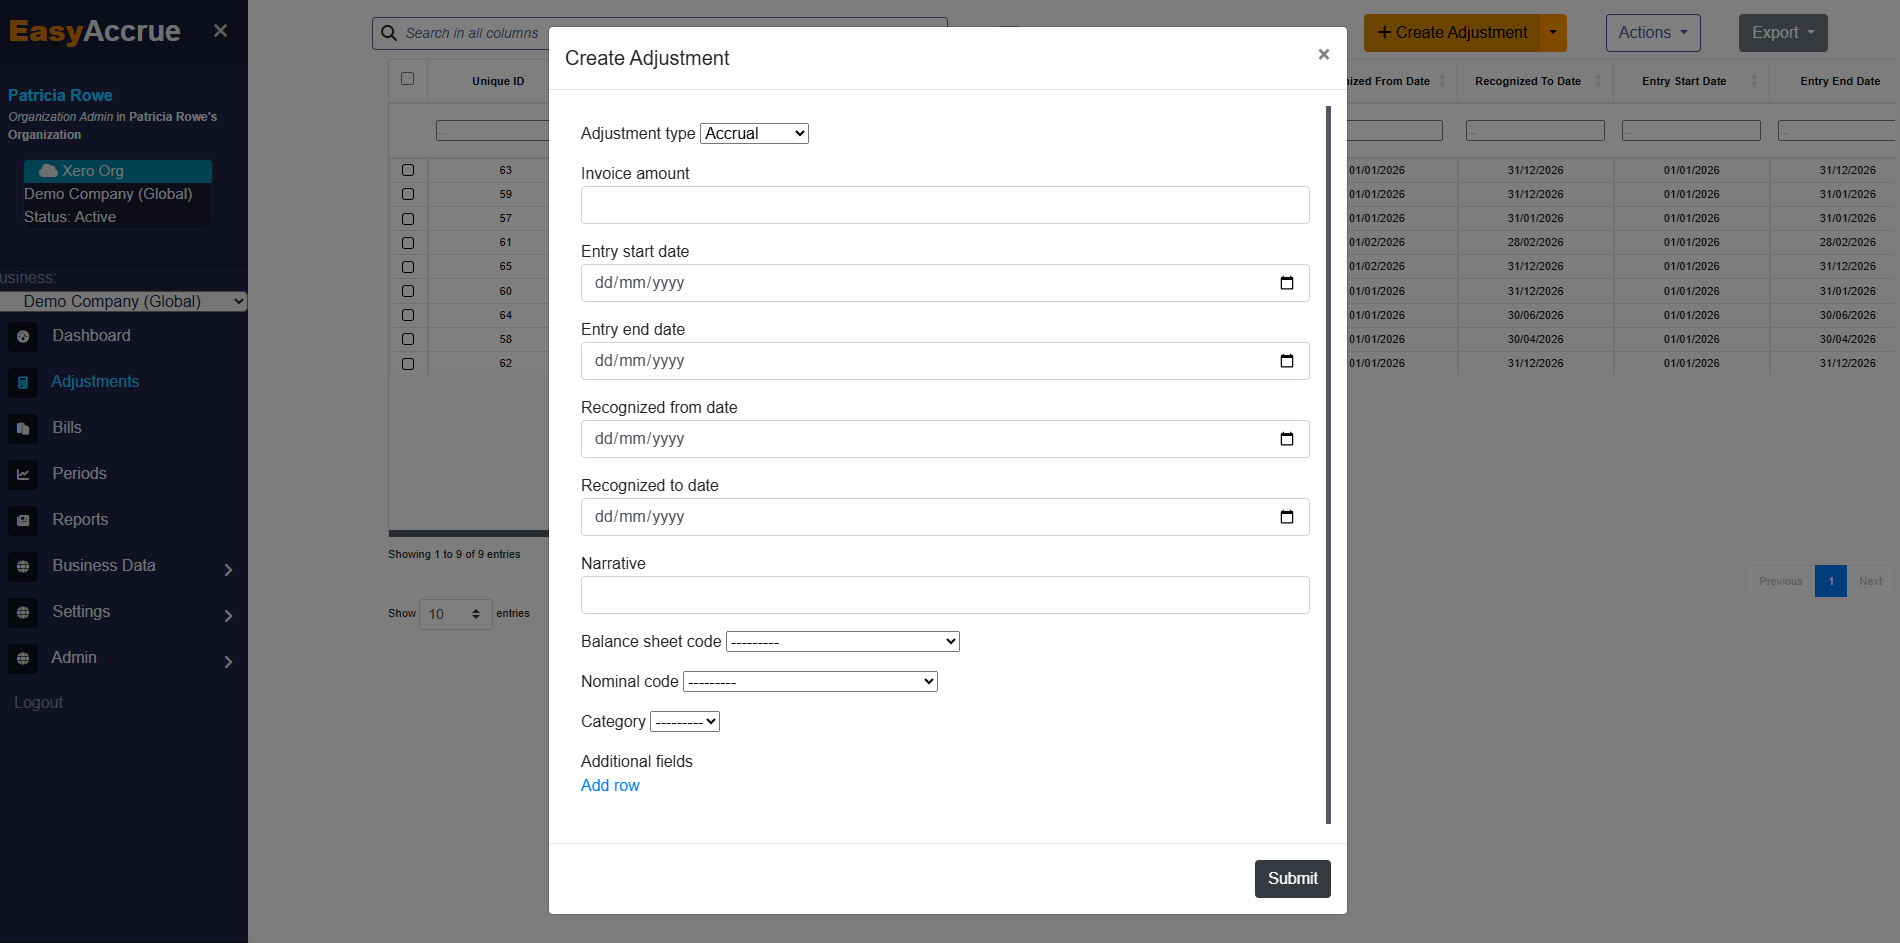Open the Category dropdown

(x=685, y=721)
